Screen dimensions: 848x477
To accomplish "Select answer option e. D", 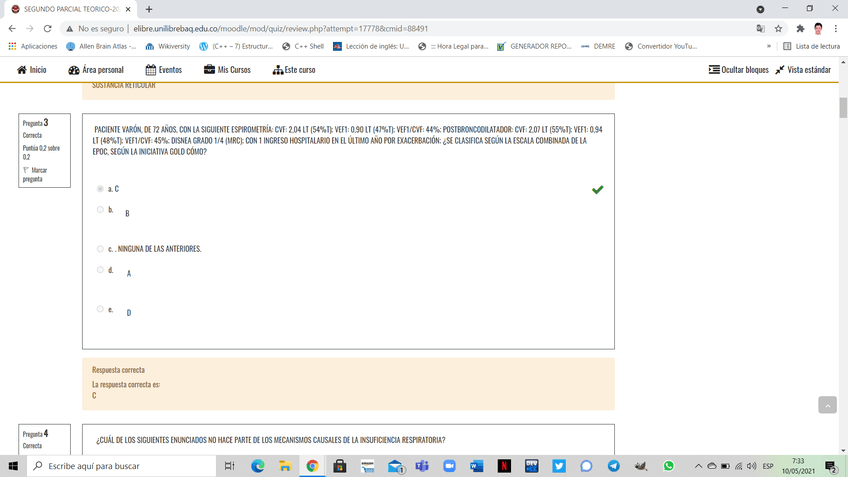I will (x=100, y=309).
